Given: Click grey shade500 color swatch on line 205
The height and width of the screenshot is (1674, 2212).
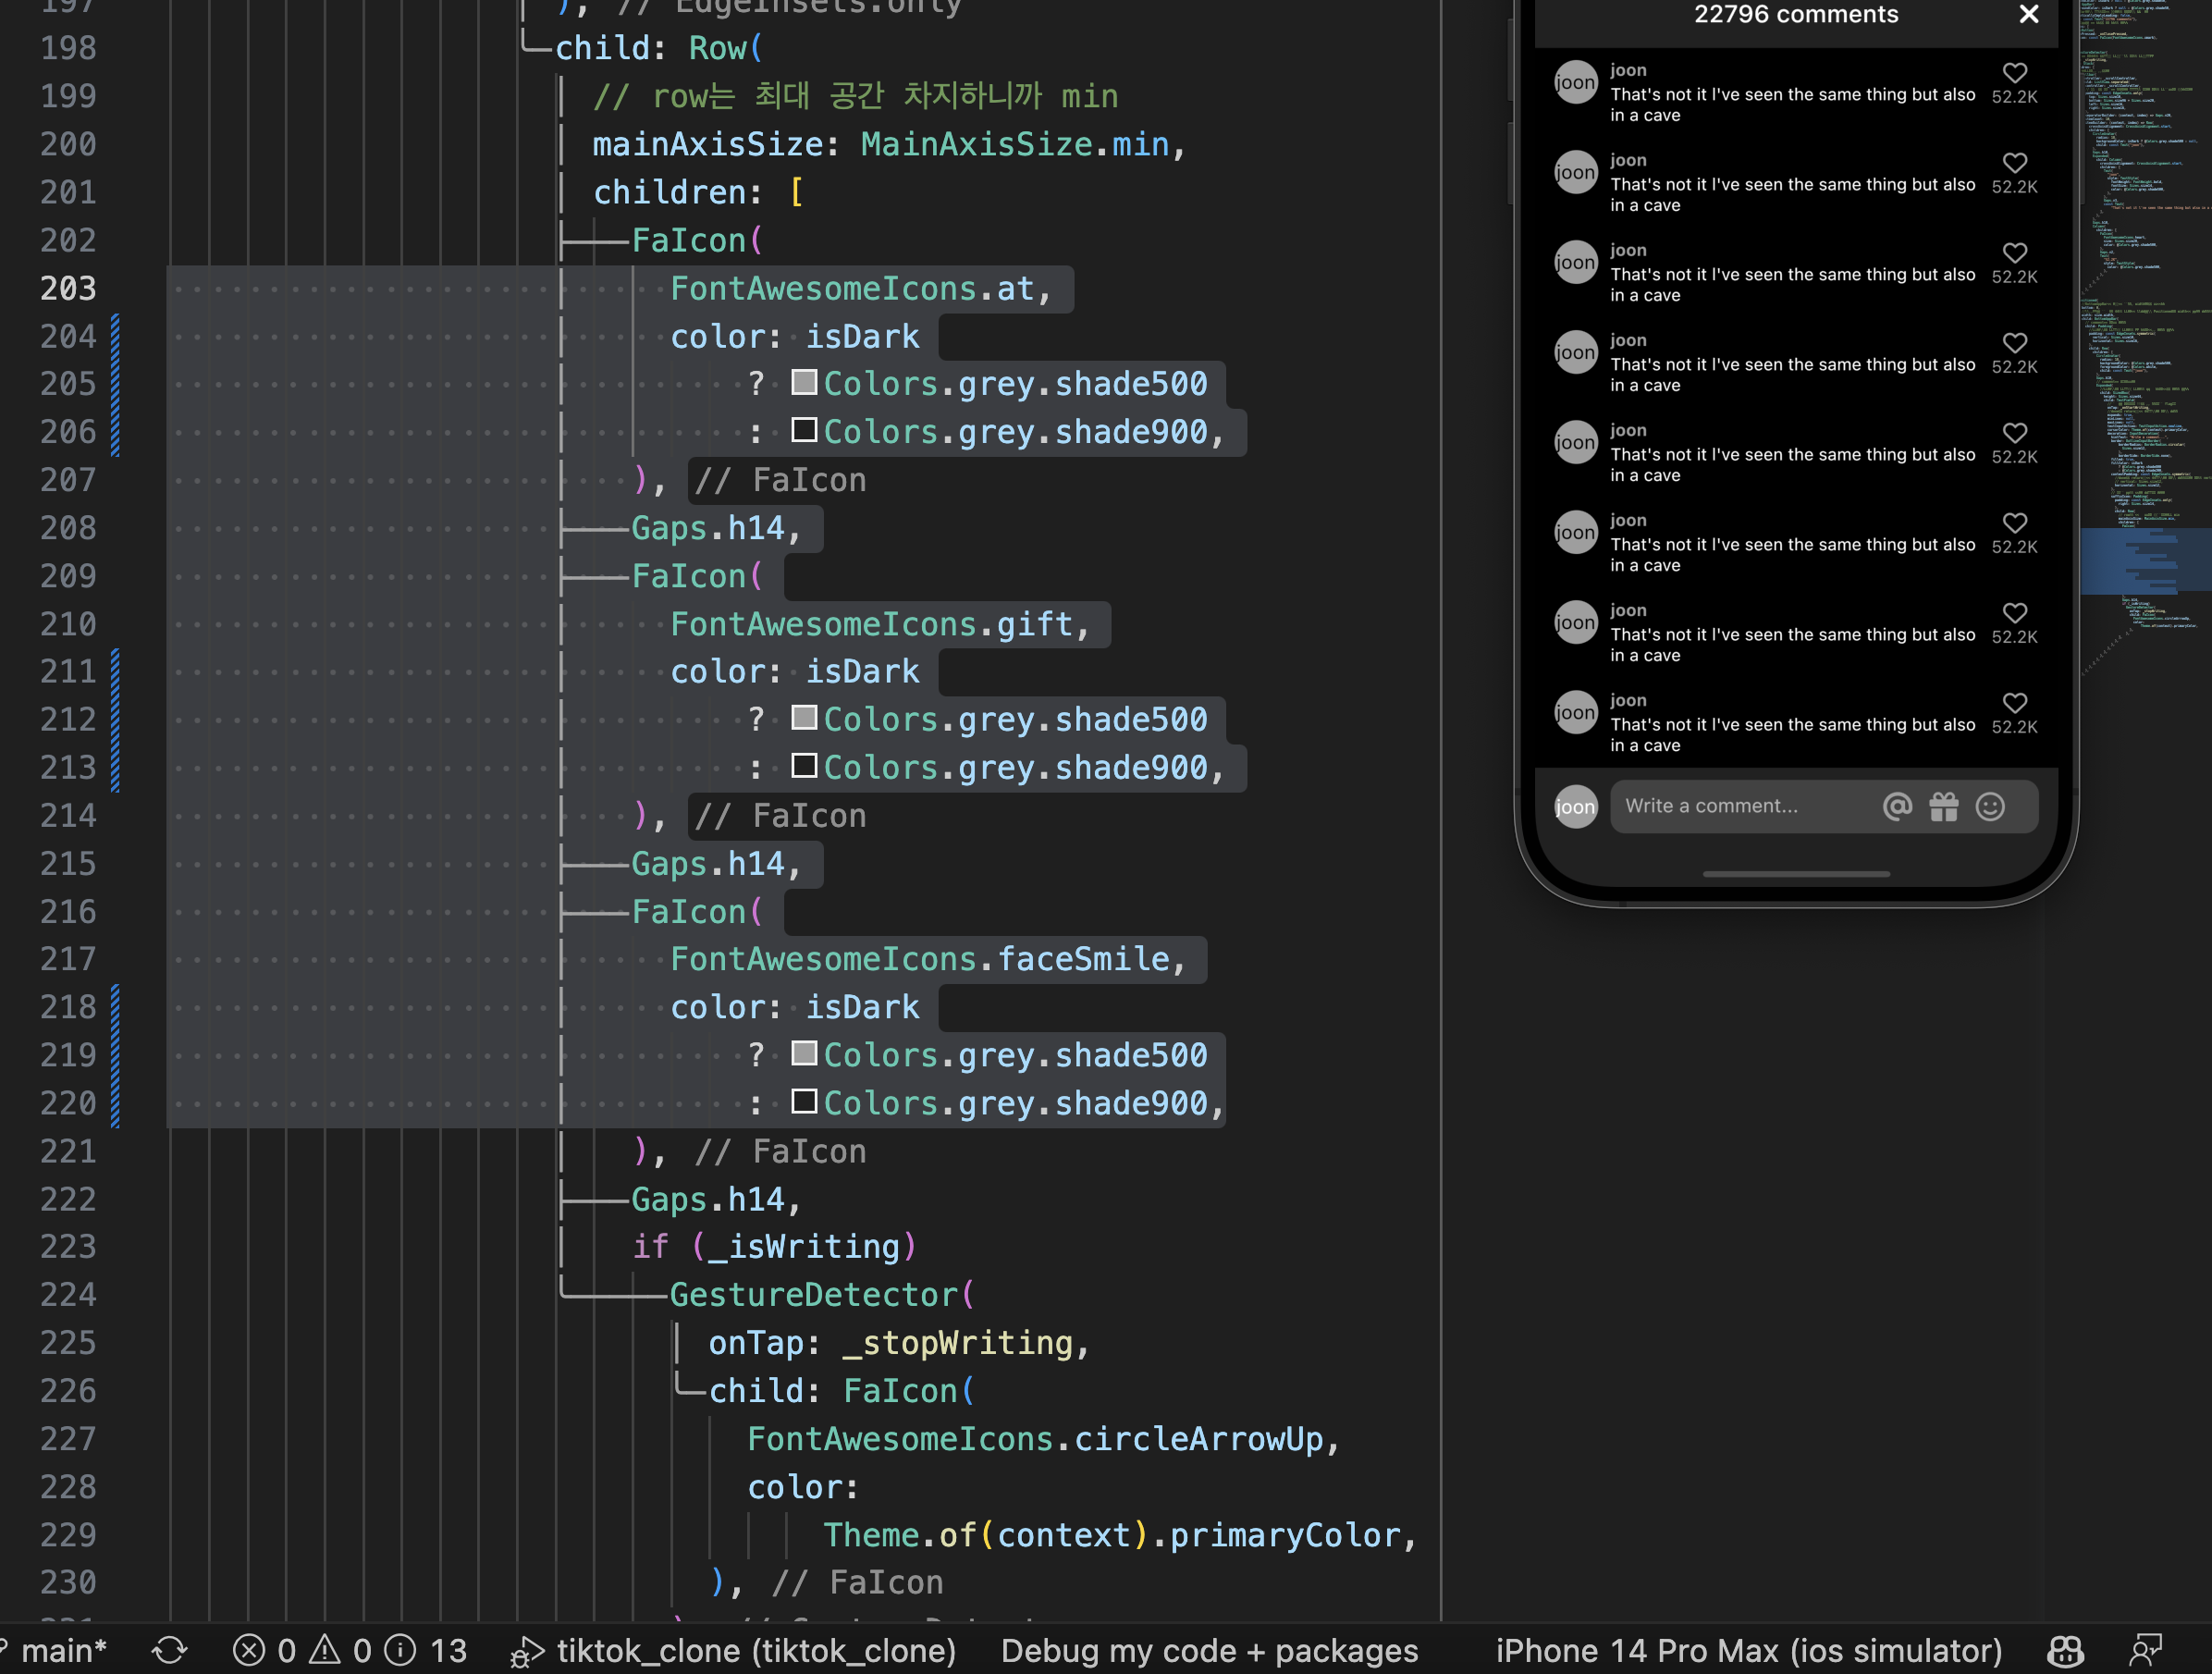Looking at the screenshot, I should click(804, 383).
